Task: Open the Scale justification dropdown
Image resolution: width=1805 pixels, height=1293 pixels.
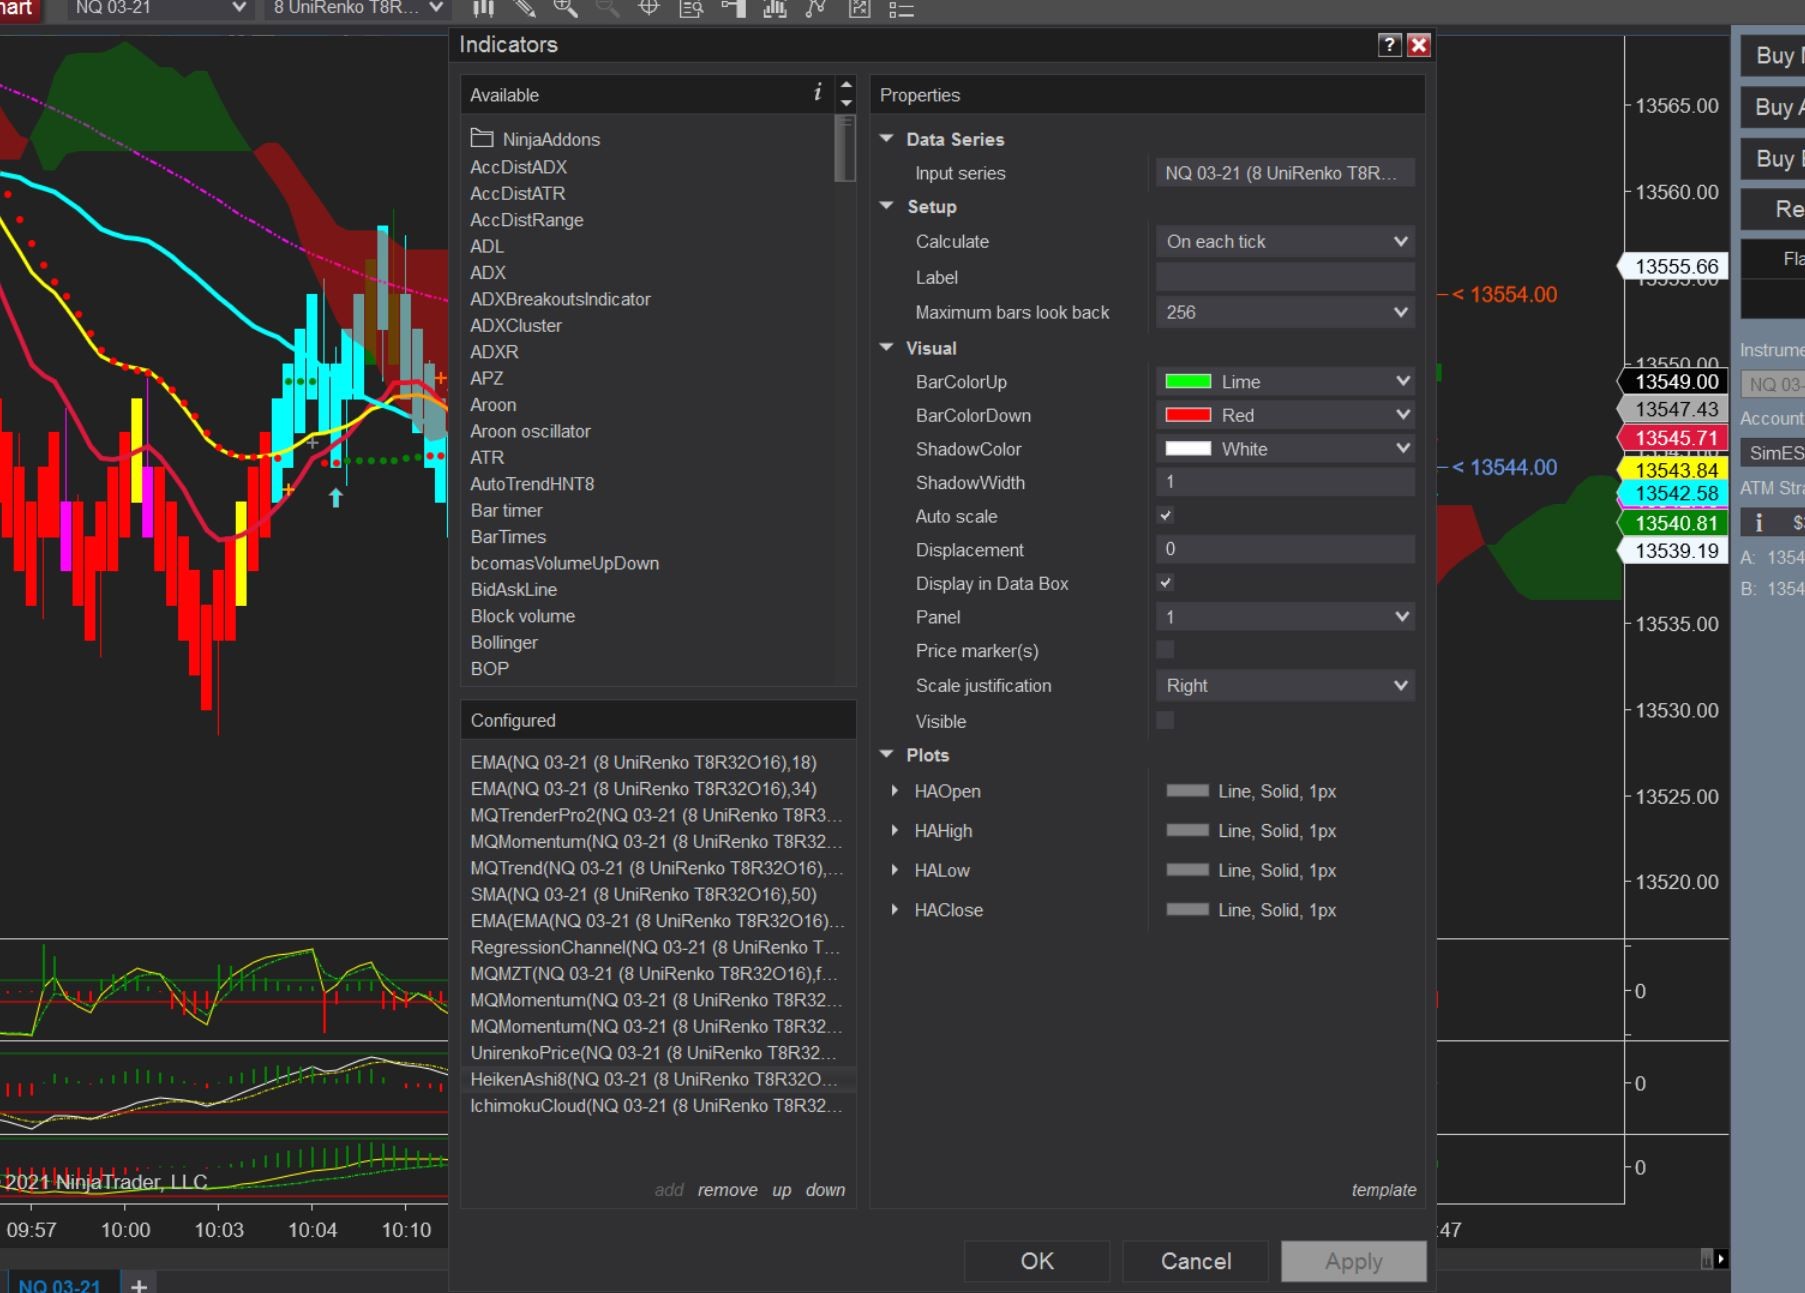Action: tap(1285, 686)
